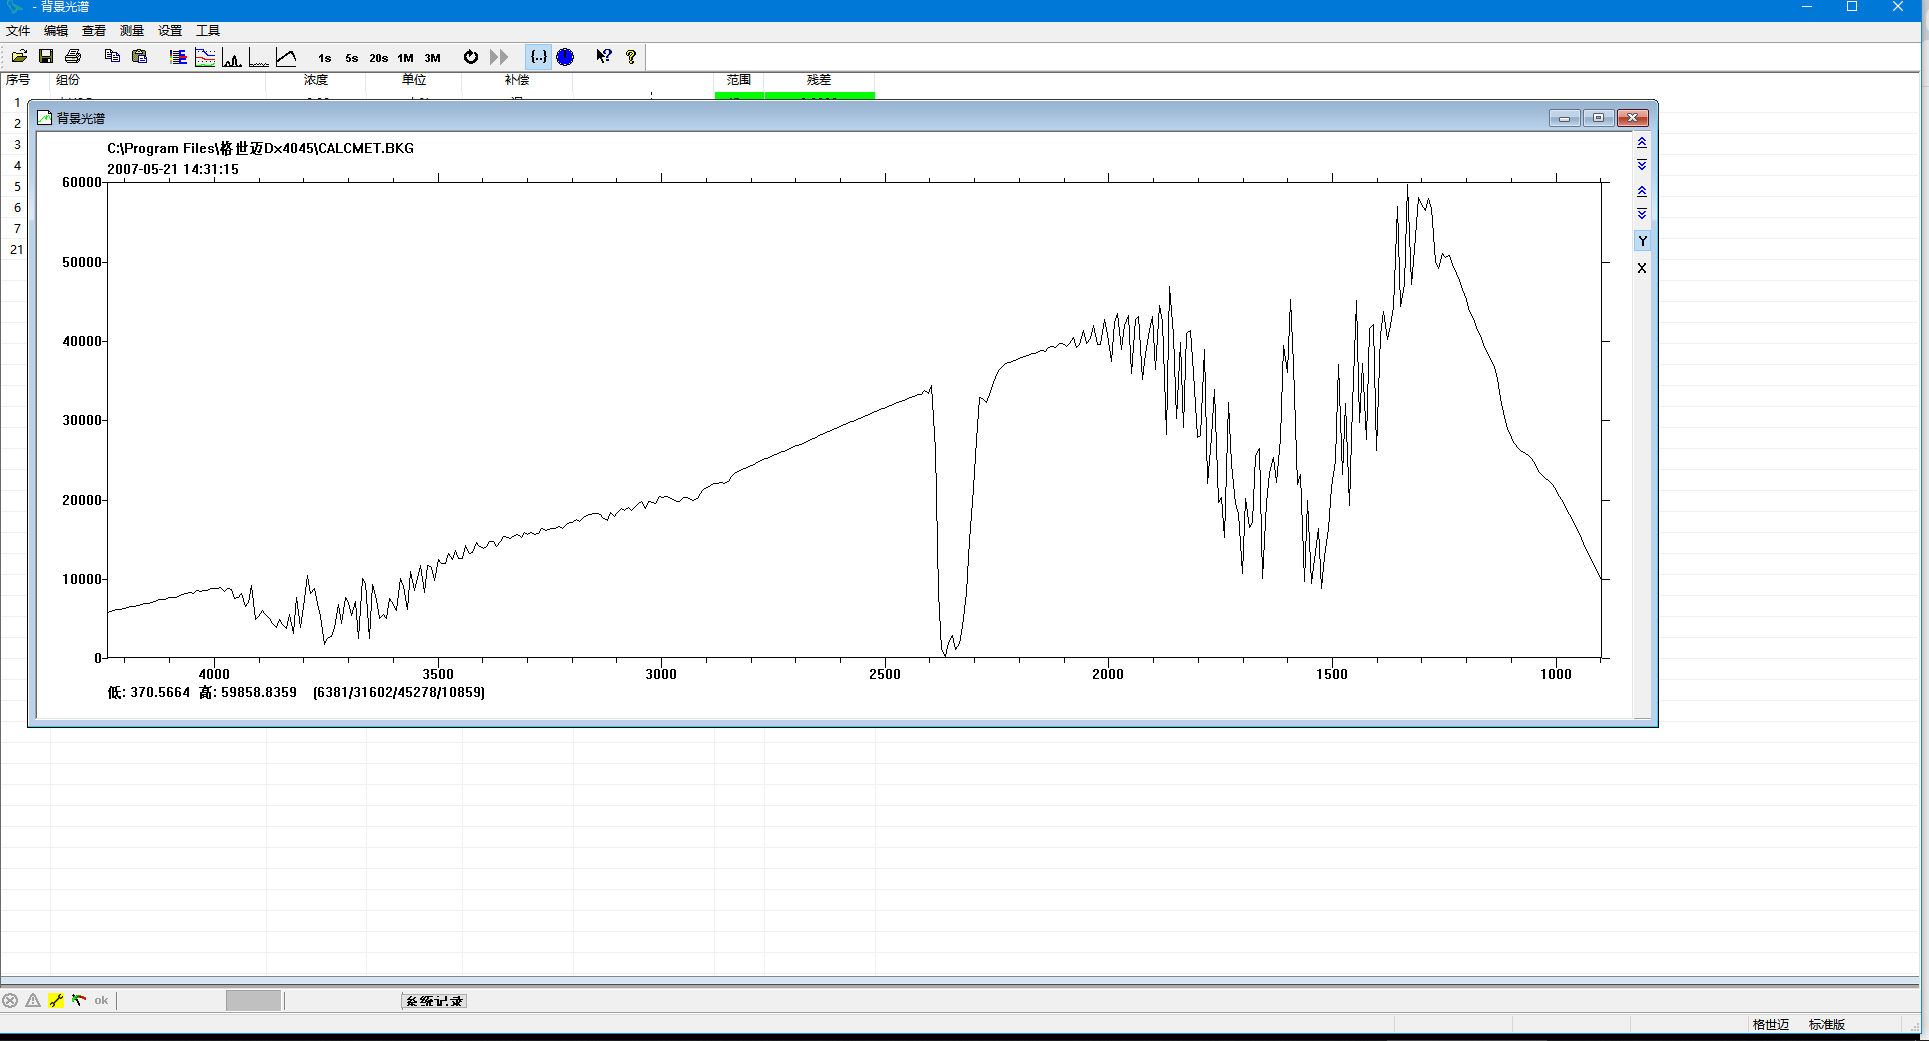Click the ok status indicator
Screen dimensions: 1929x1041
[x=101, y=1000]
